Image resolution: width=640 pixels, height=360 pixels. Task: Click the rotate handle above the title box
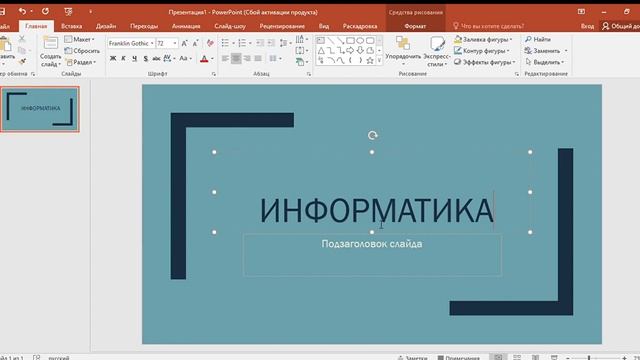372,135
